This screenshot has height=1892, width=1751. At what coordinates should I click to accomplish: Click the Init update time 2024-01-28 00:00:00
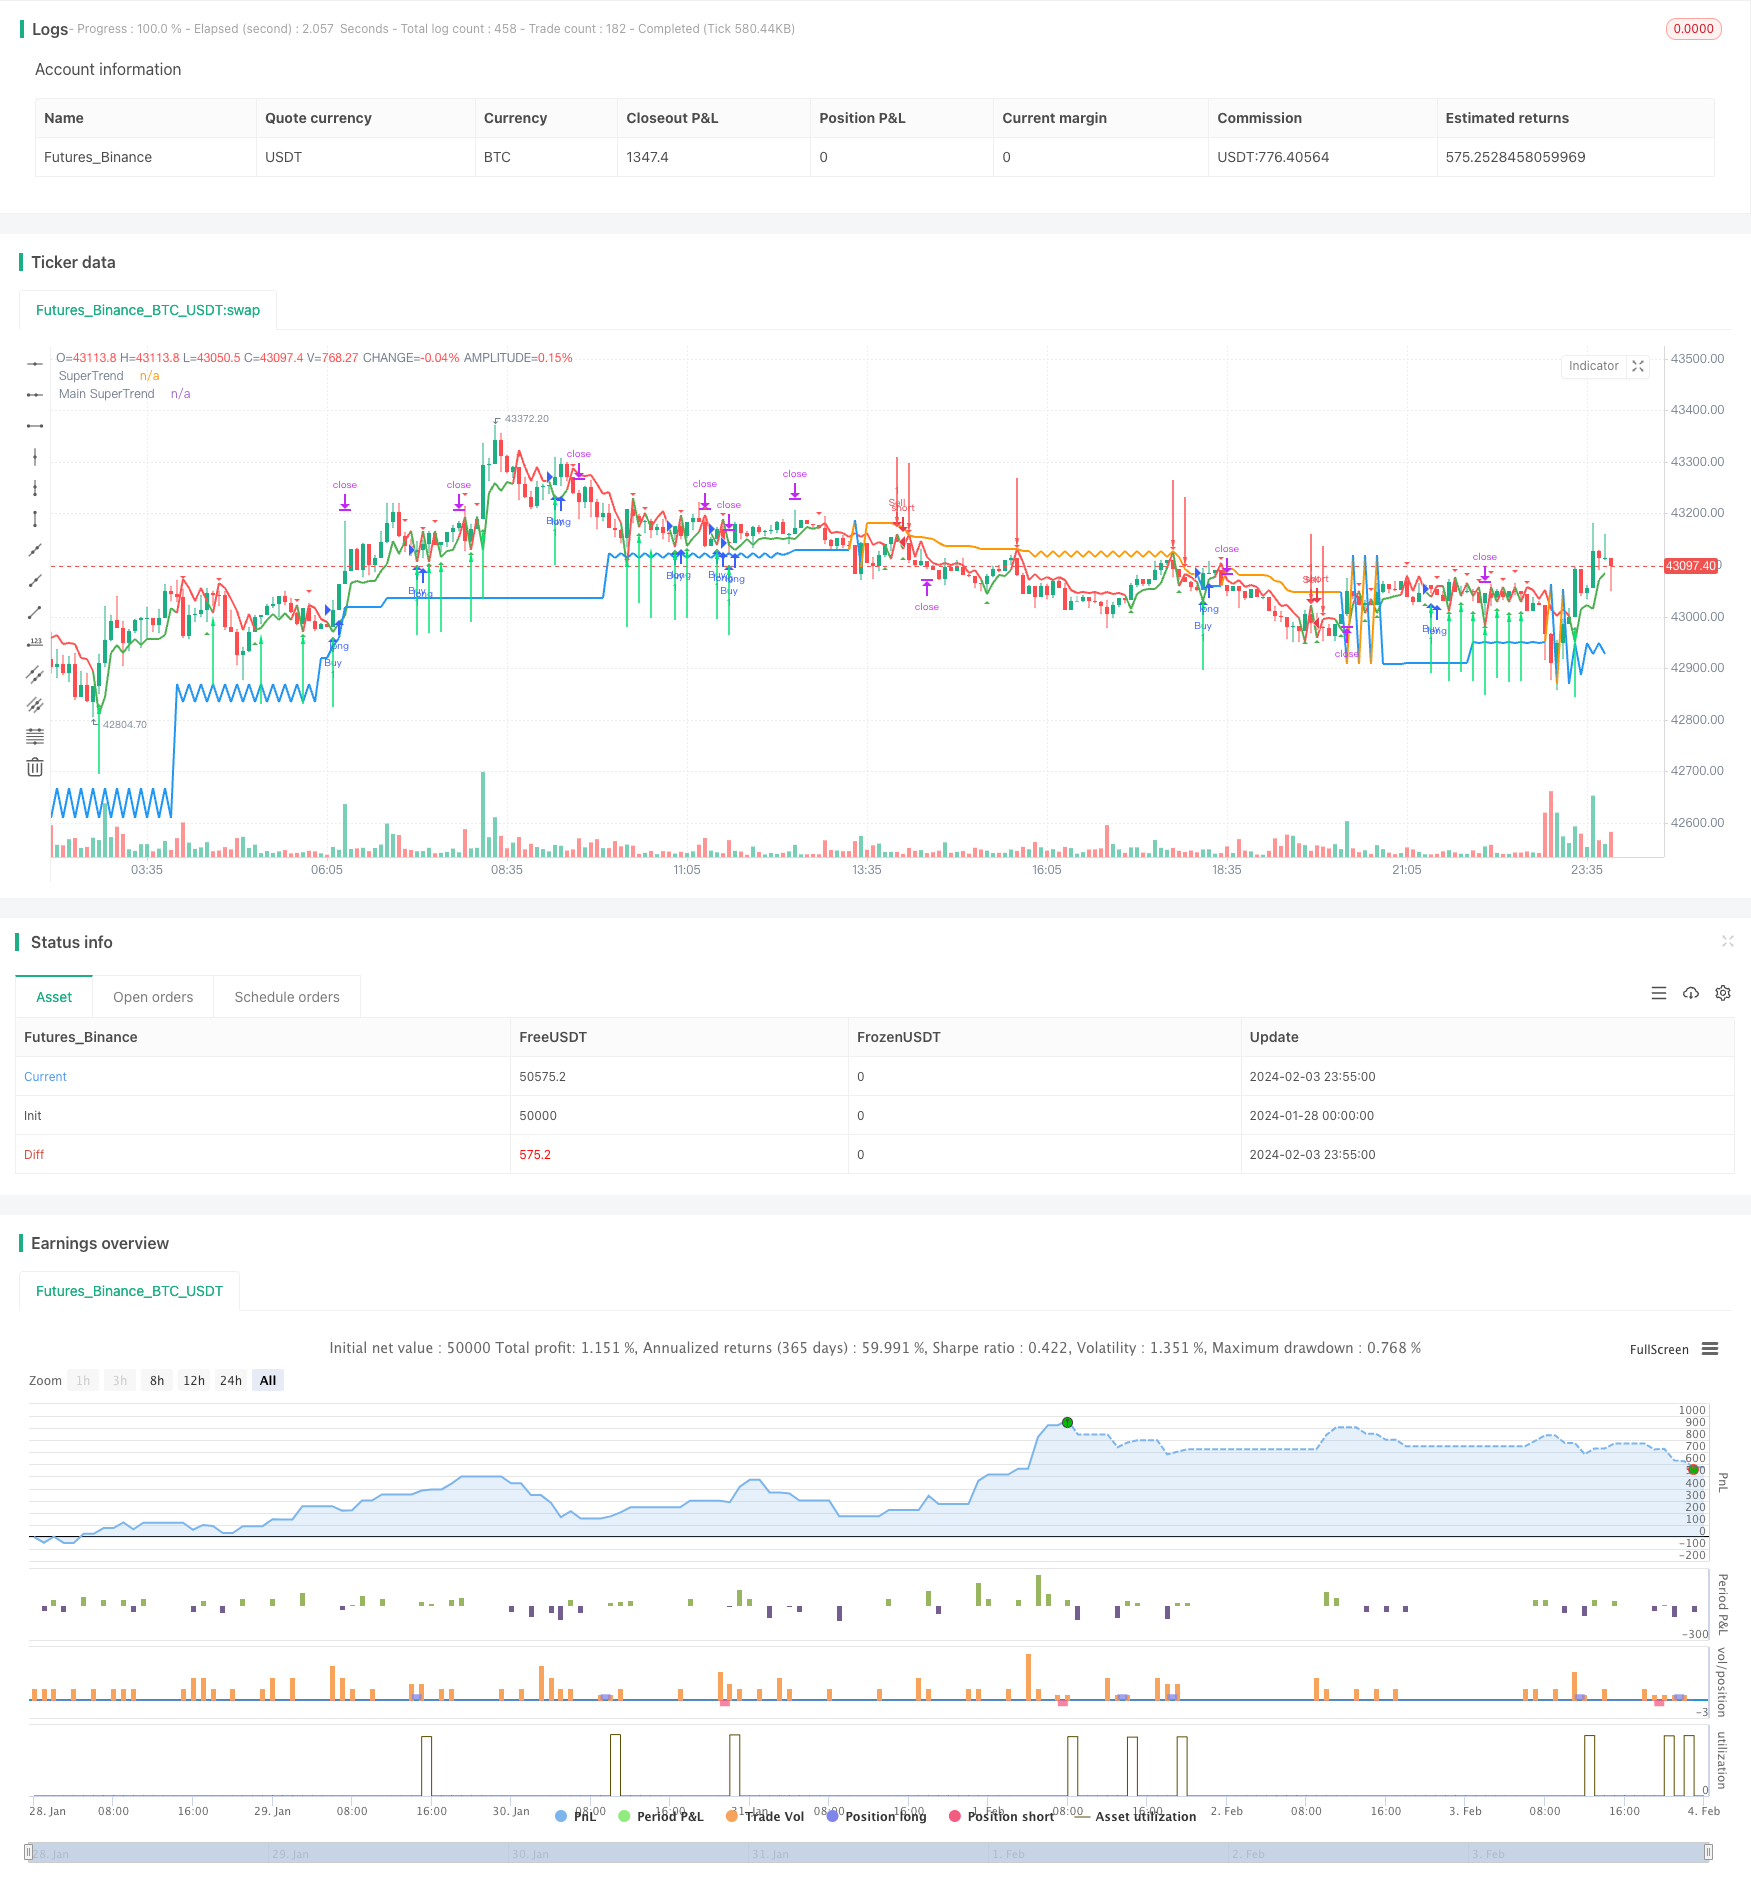tap(1312, 1116)
